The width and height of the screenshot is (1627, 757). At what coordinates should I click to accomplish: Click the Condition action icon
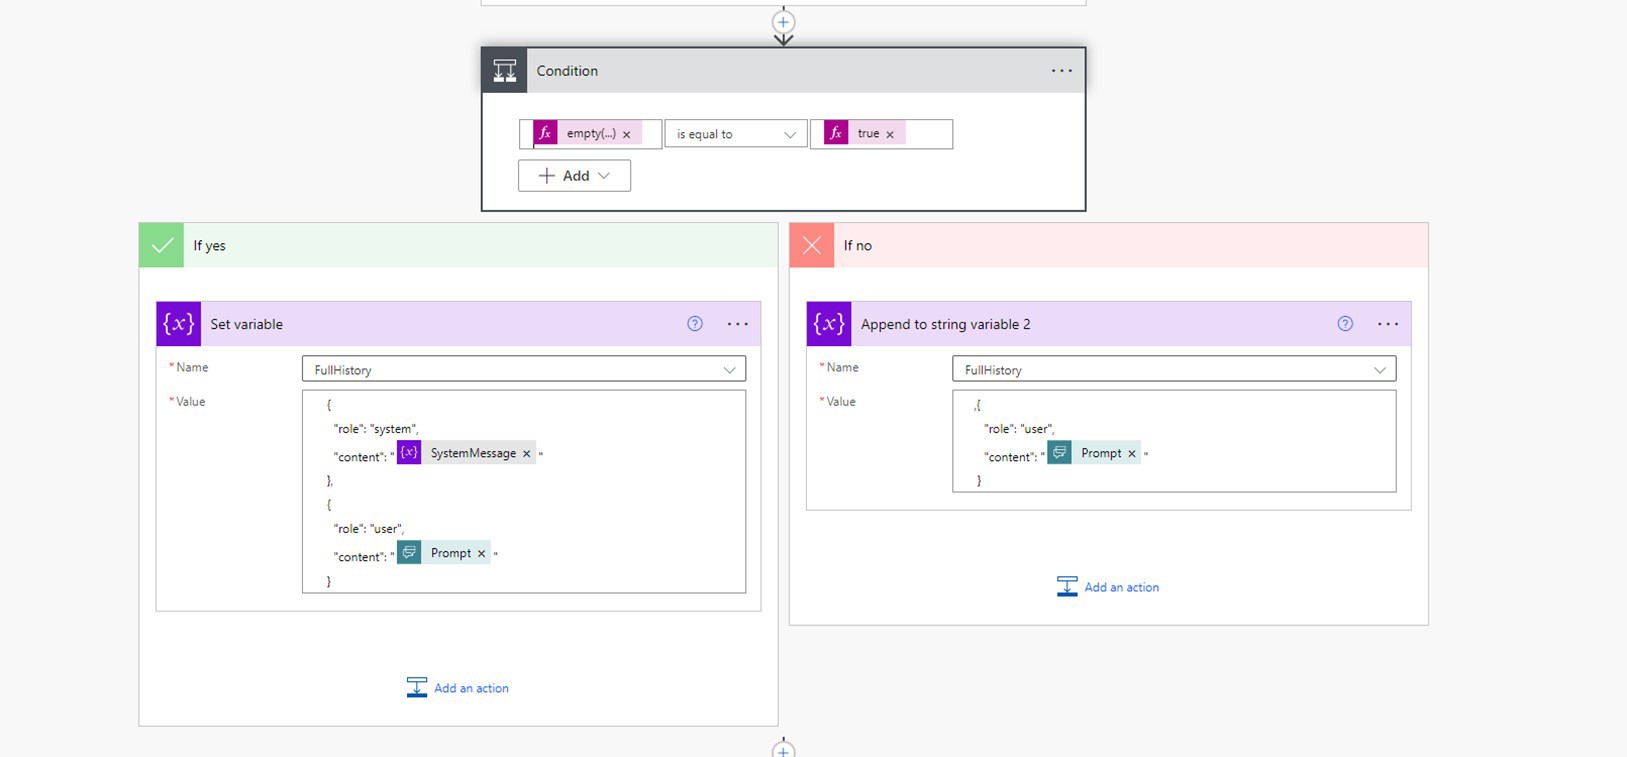point(504,71)
